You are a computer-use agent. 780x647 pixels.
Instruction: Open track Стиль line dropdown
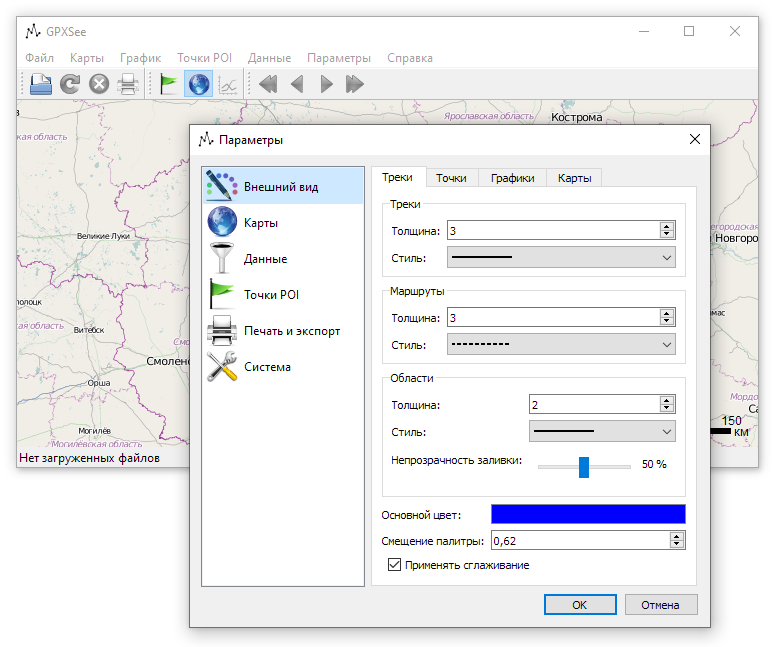coord(561,257)
